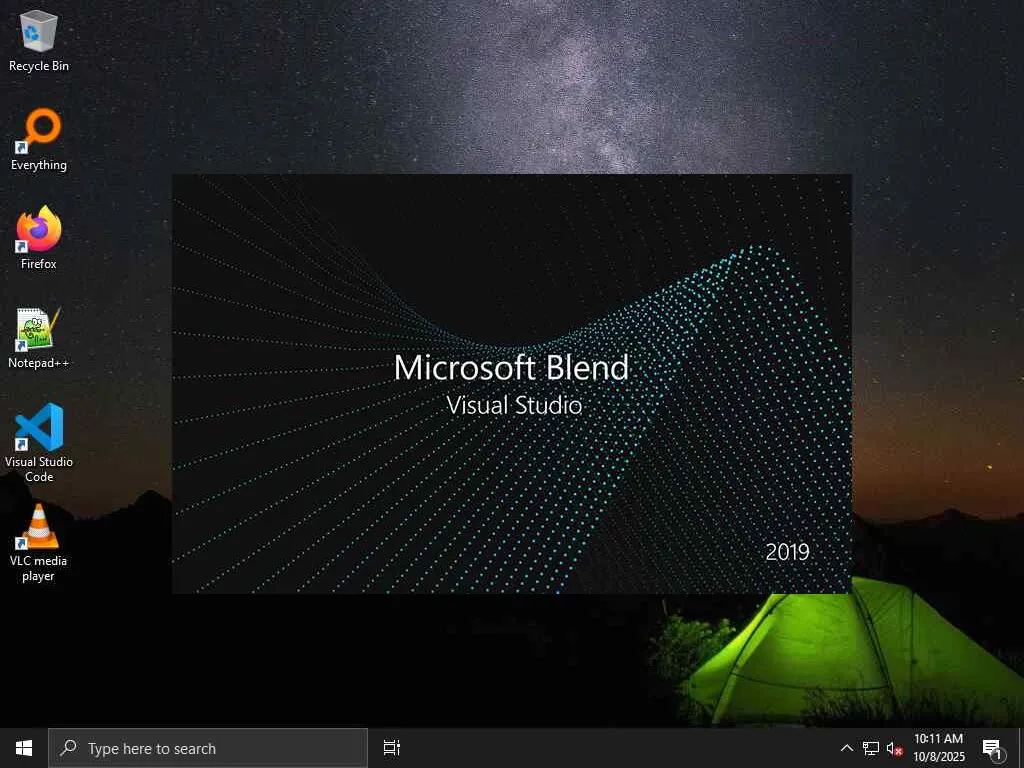Click the Microsoft Blend splash screen
The width and height of the screenshot is (1024, 768).
(511, 384)
